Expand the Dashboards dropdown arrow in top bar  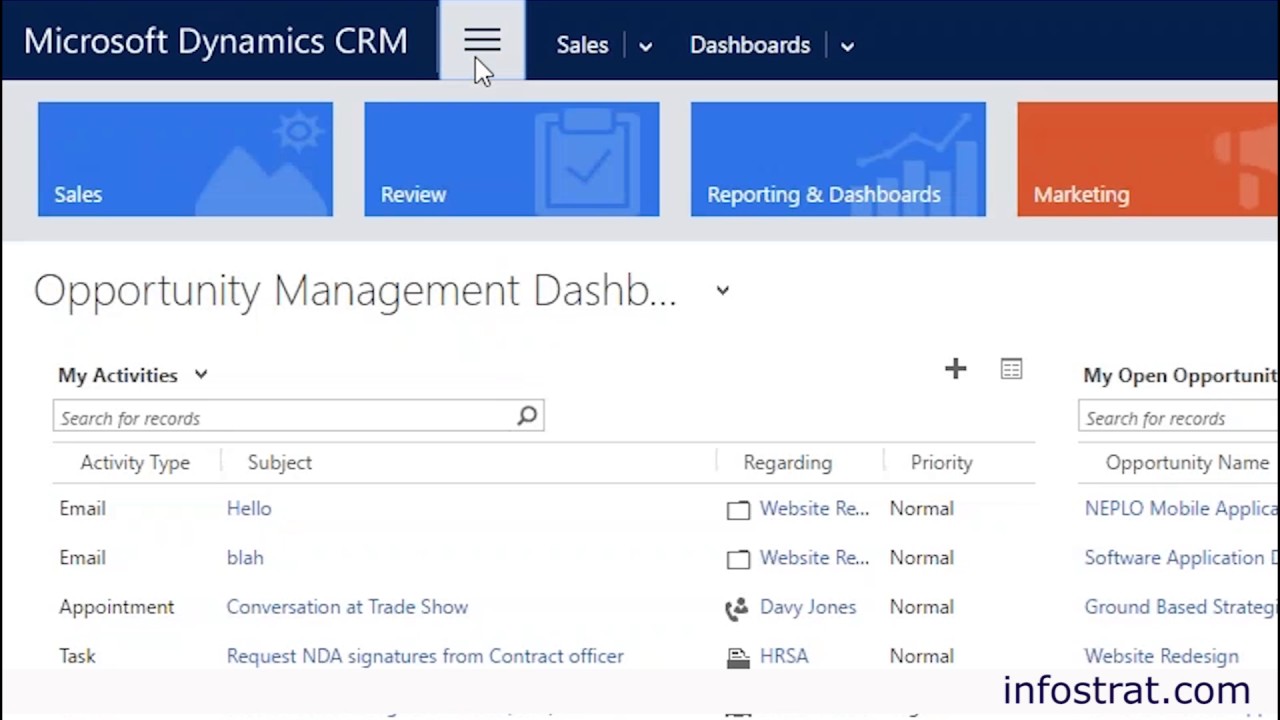847,46
